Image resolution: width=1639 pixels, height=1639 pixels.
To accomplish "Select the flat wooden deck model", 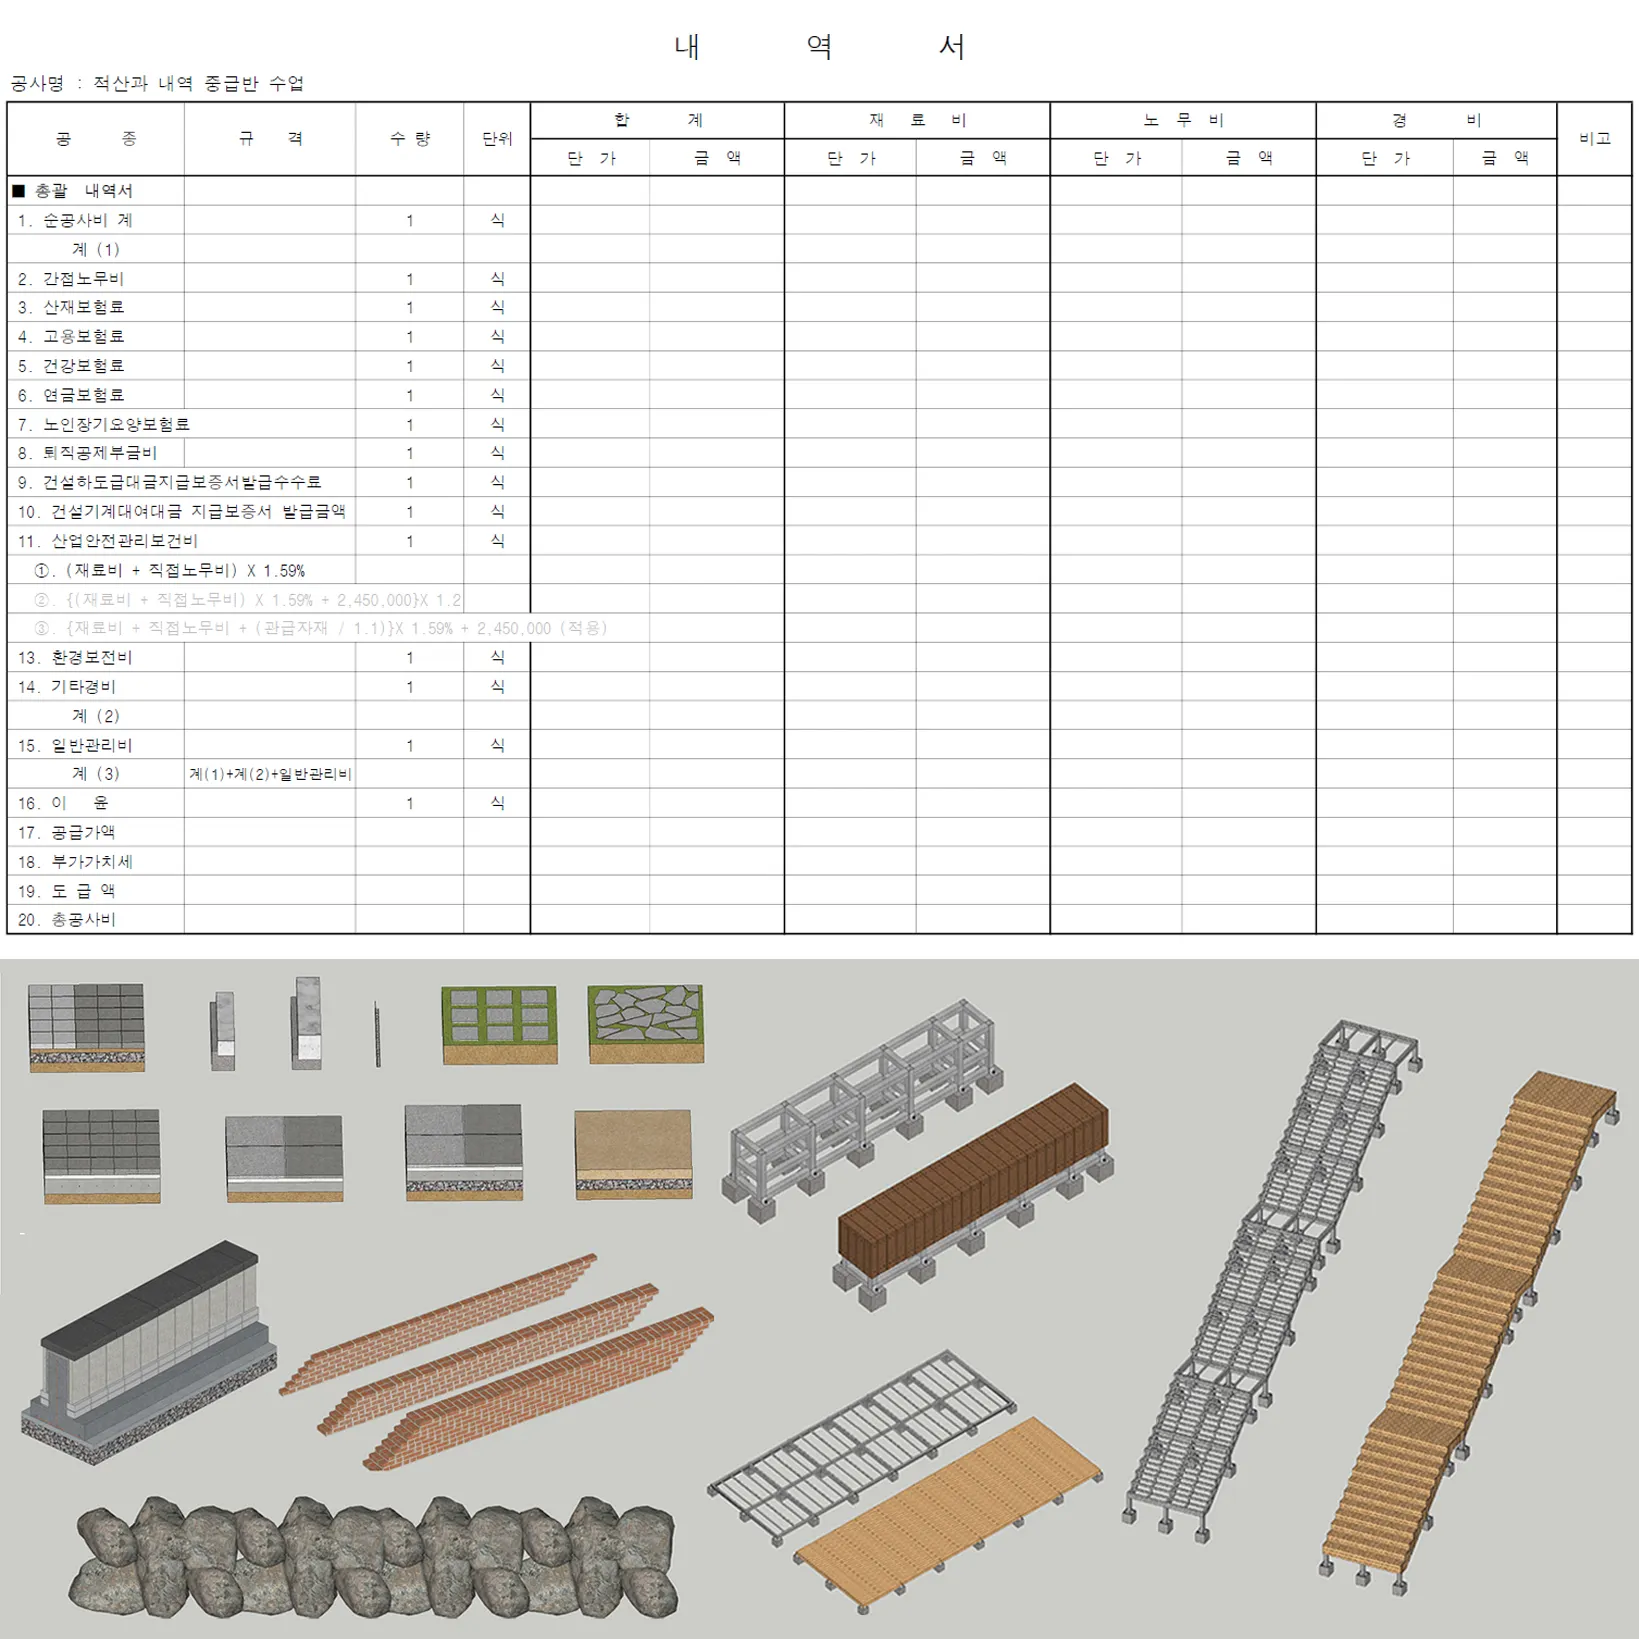I will click(949, 1514).
